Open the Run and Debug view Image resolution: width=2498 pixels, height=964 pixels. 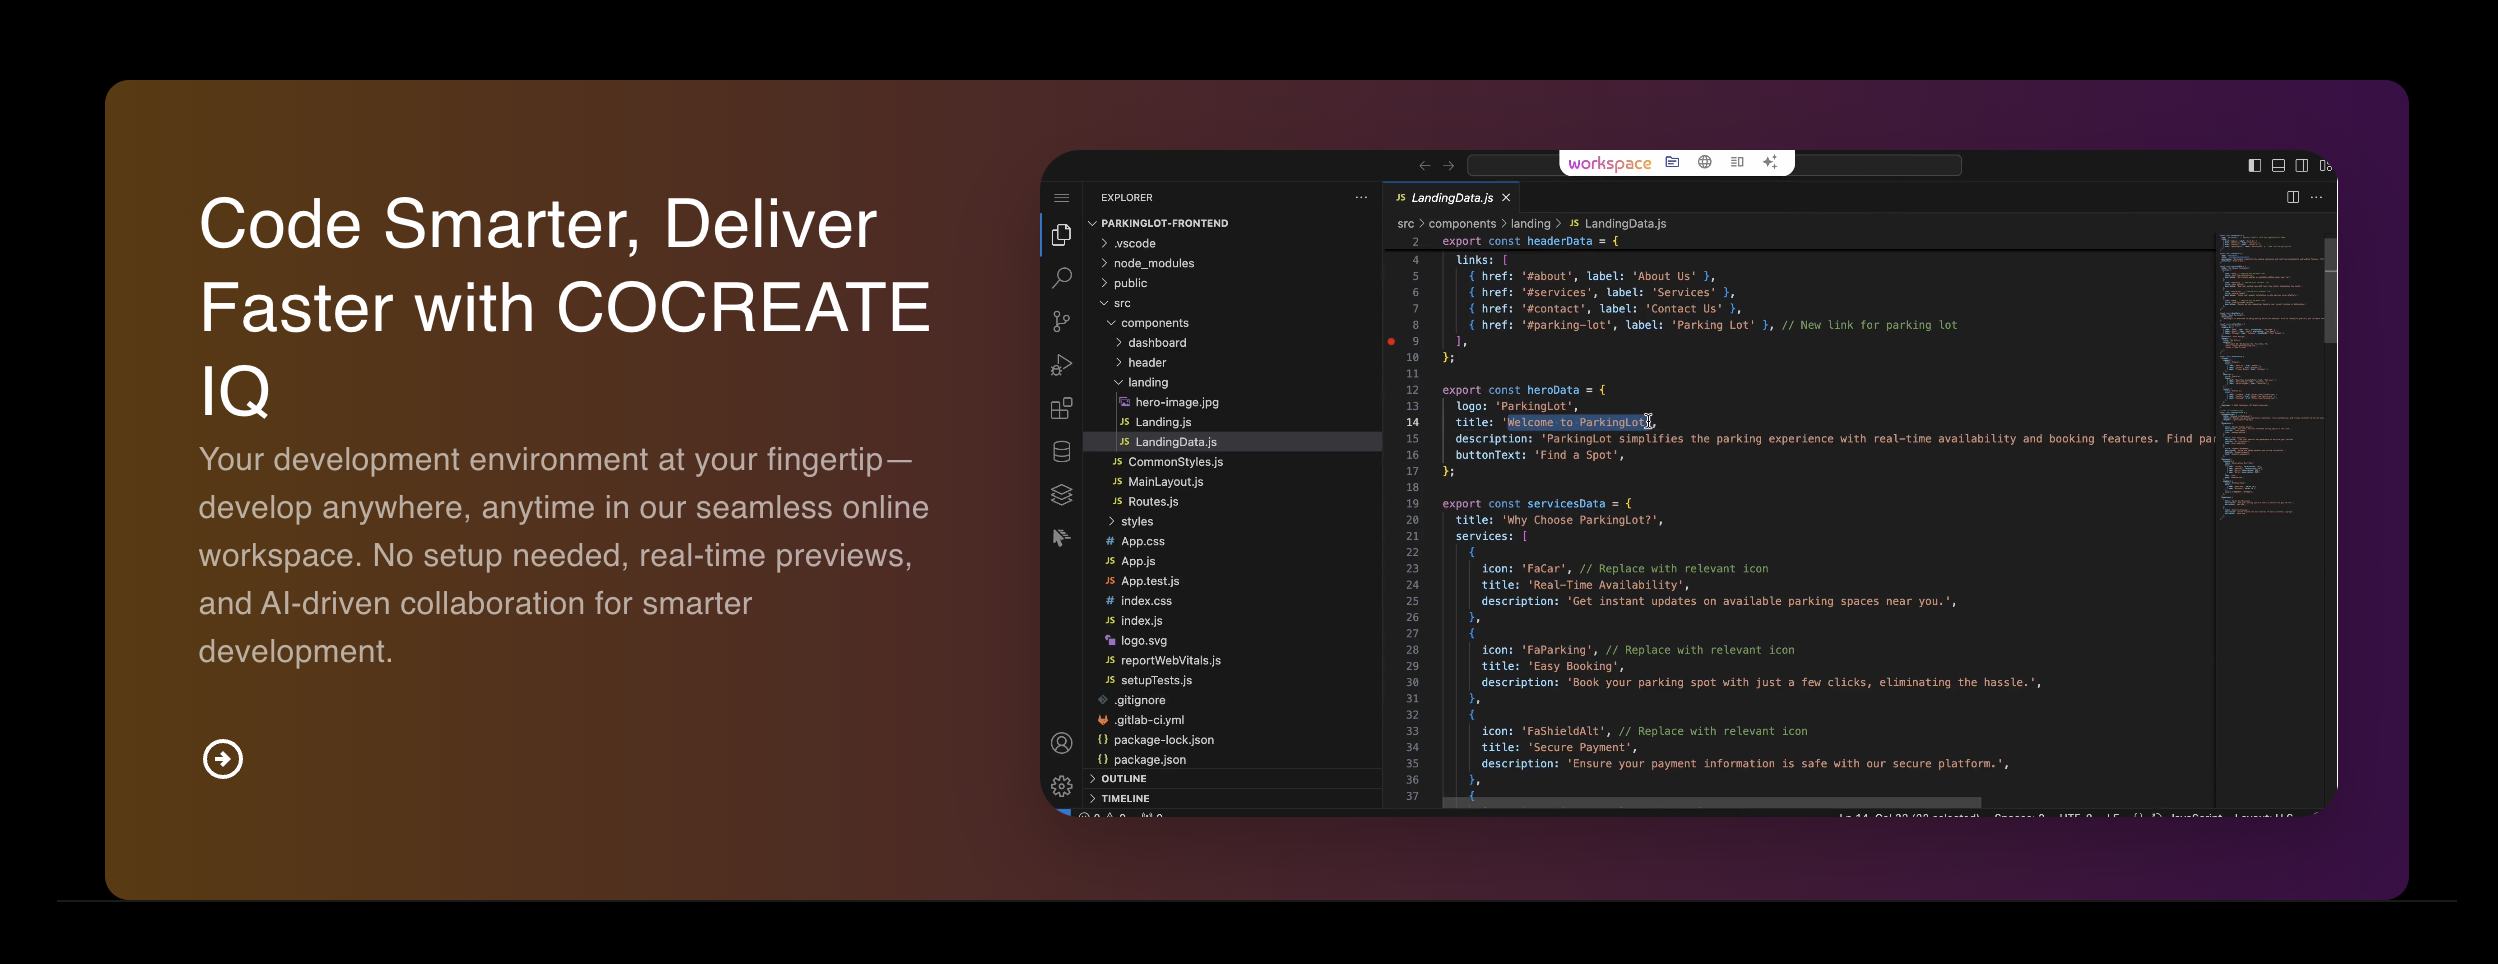coord(1062,365)
